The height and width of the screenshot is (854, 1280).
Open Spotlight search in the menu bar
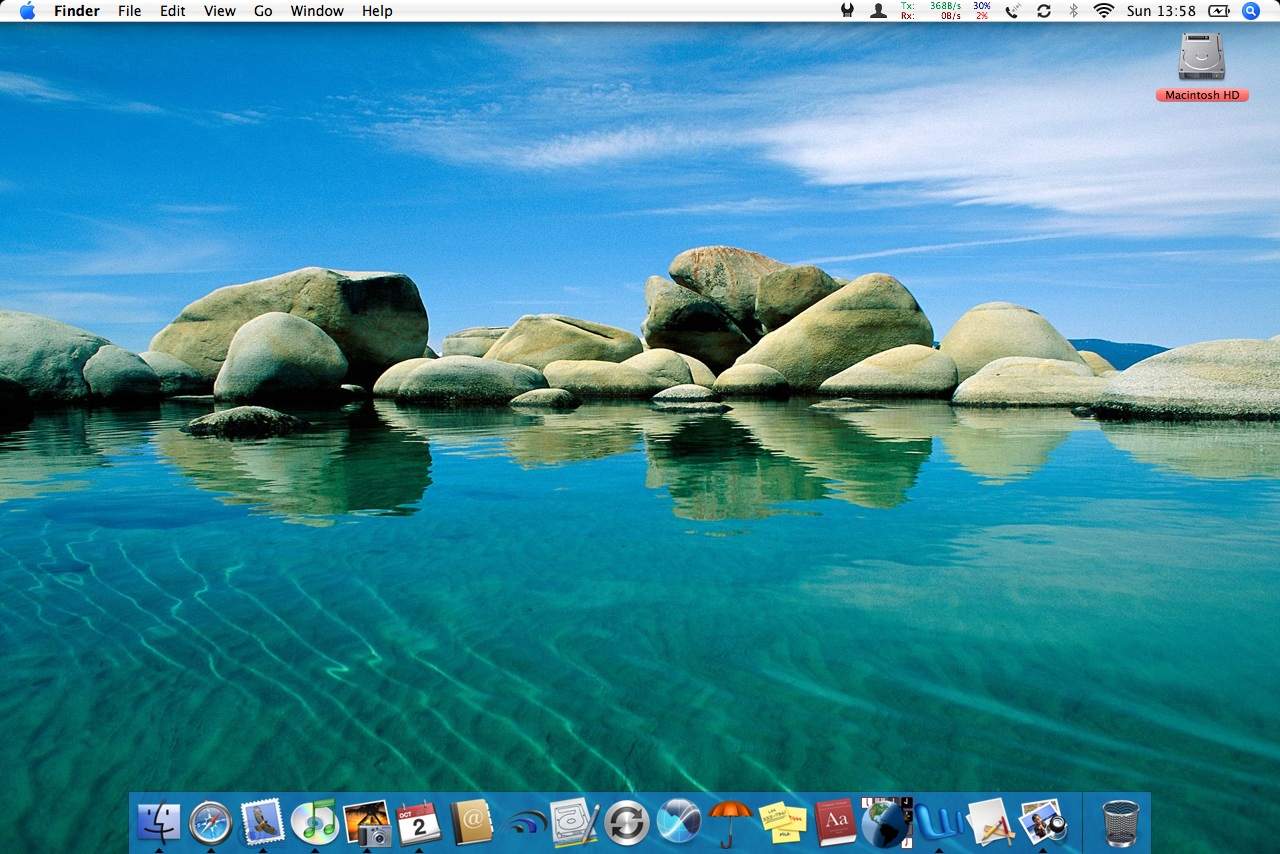point(1250,11)
